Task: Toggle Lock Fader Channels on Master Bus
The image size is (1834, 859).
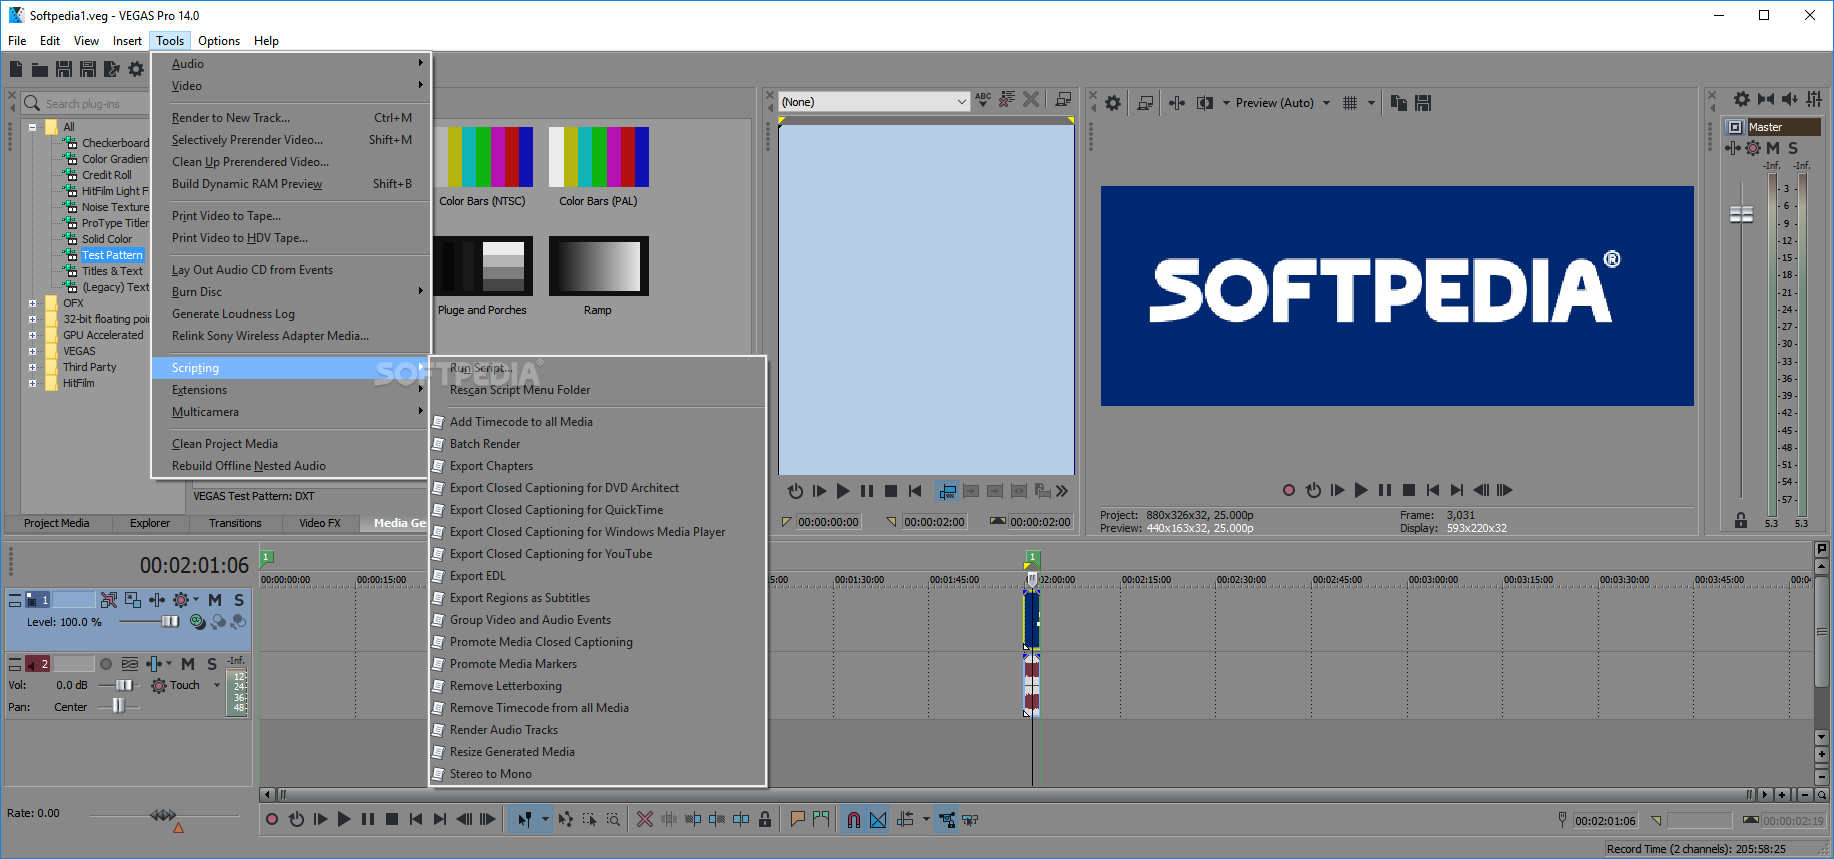Action: (x=1741, y=521)
